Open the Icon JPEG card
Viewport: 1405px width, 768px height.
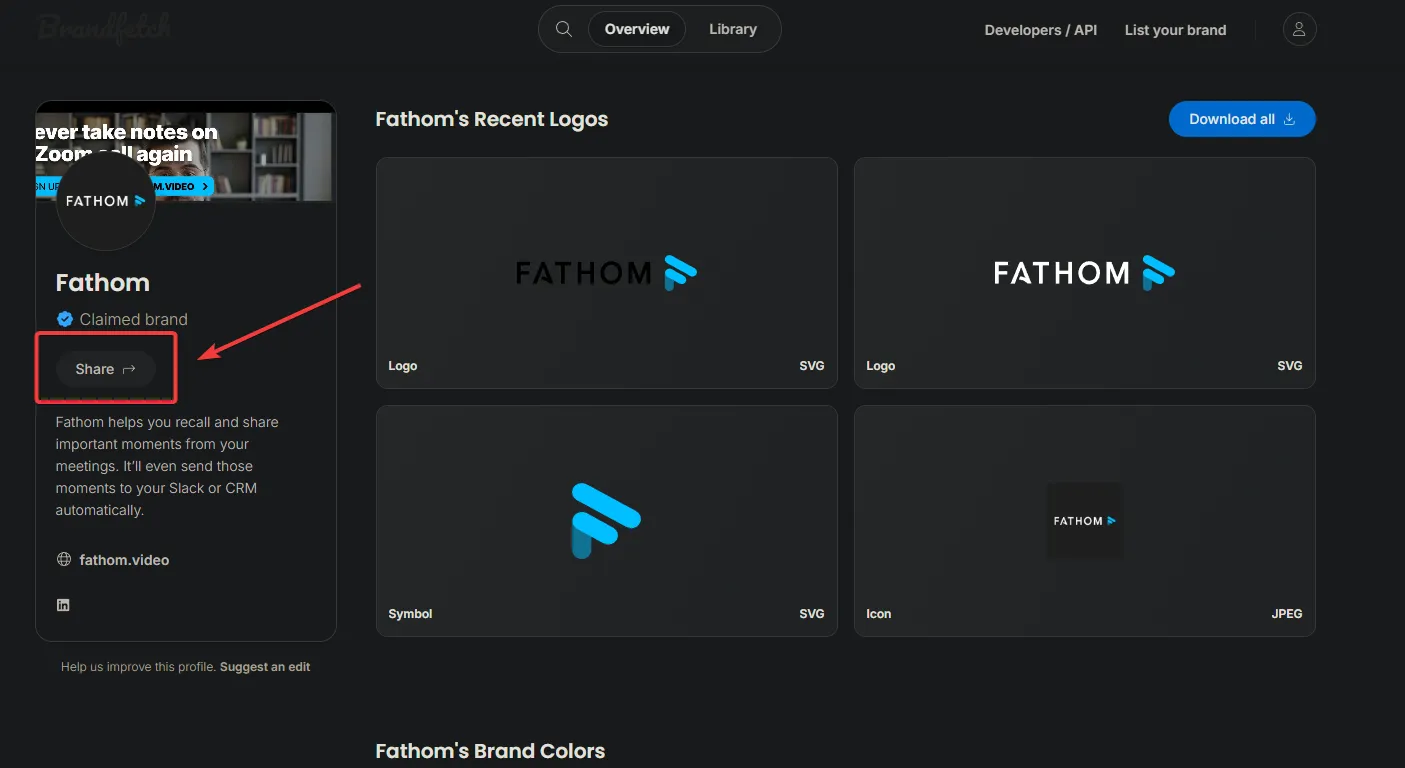(1084, 521)
